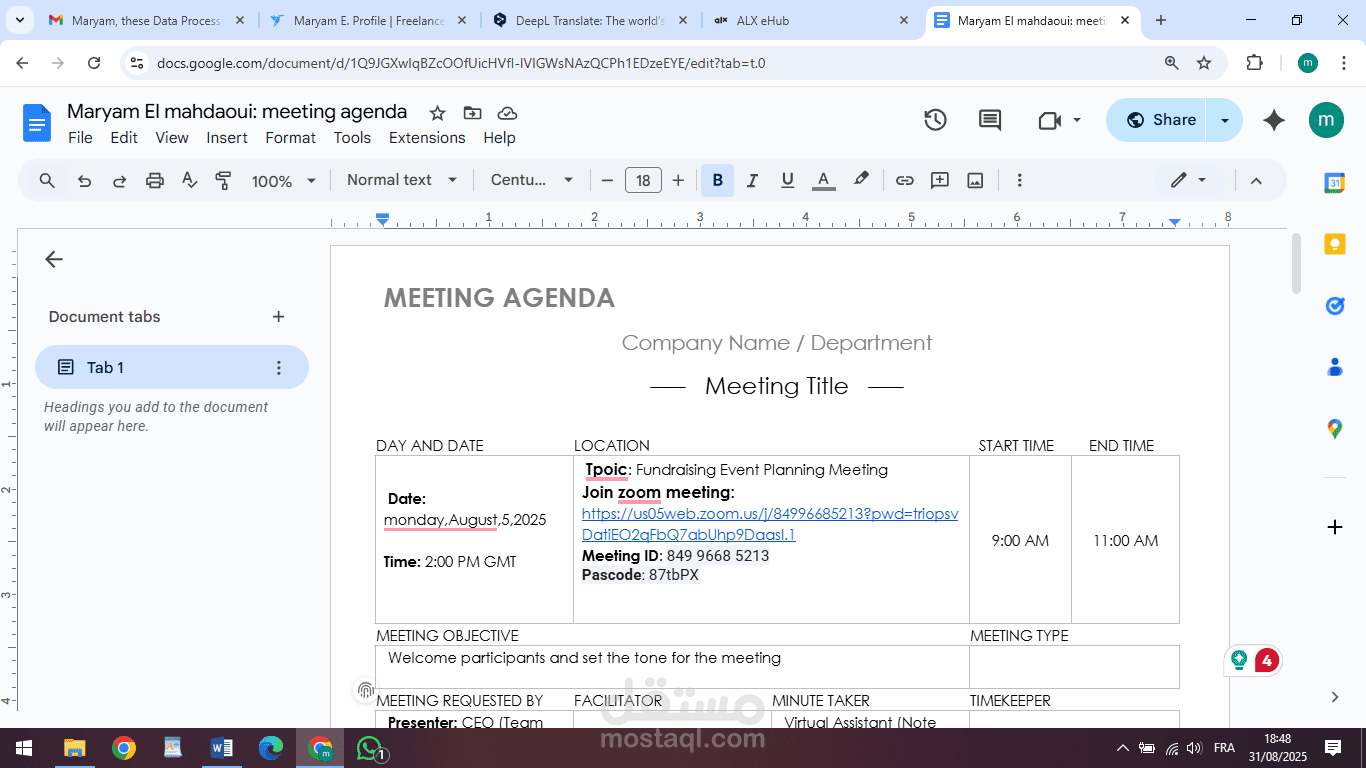Open the font family dropdown

tap(532, 180)
